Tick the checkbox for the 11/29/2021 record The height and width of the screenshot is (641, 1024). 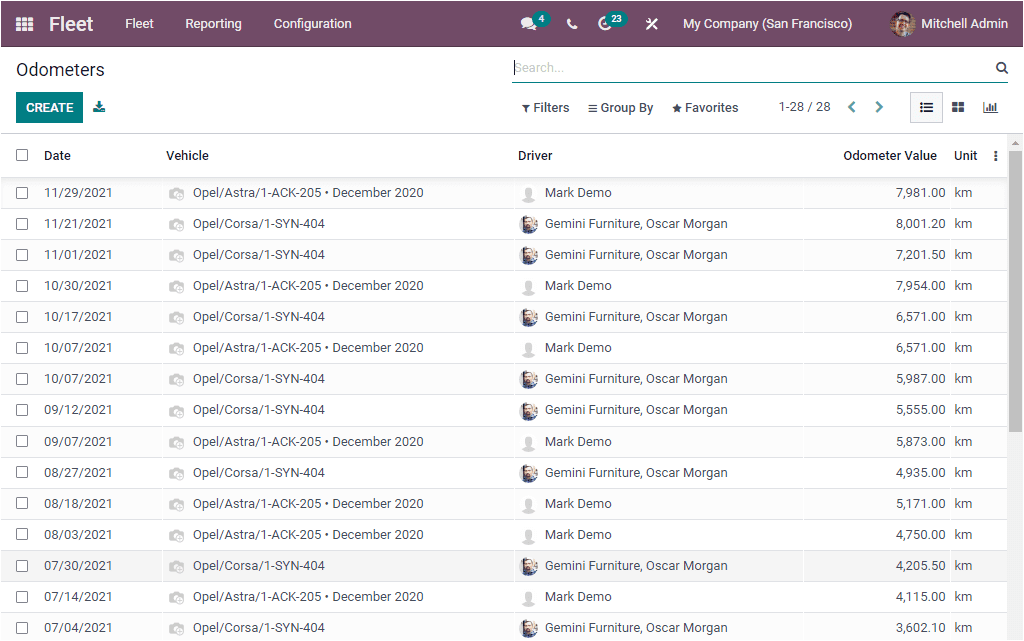22,192
